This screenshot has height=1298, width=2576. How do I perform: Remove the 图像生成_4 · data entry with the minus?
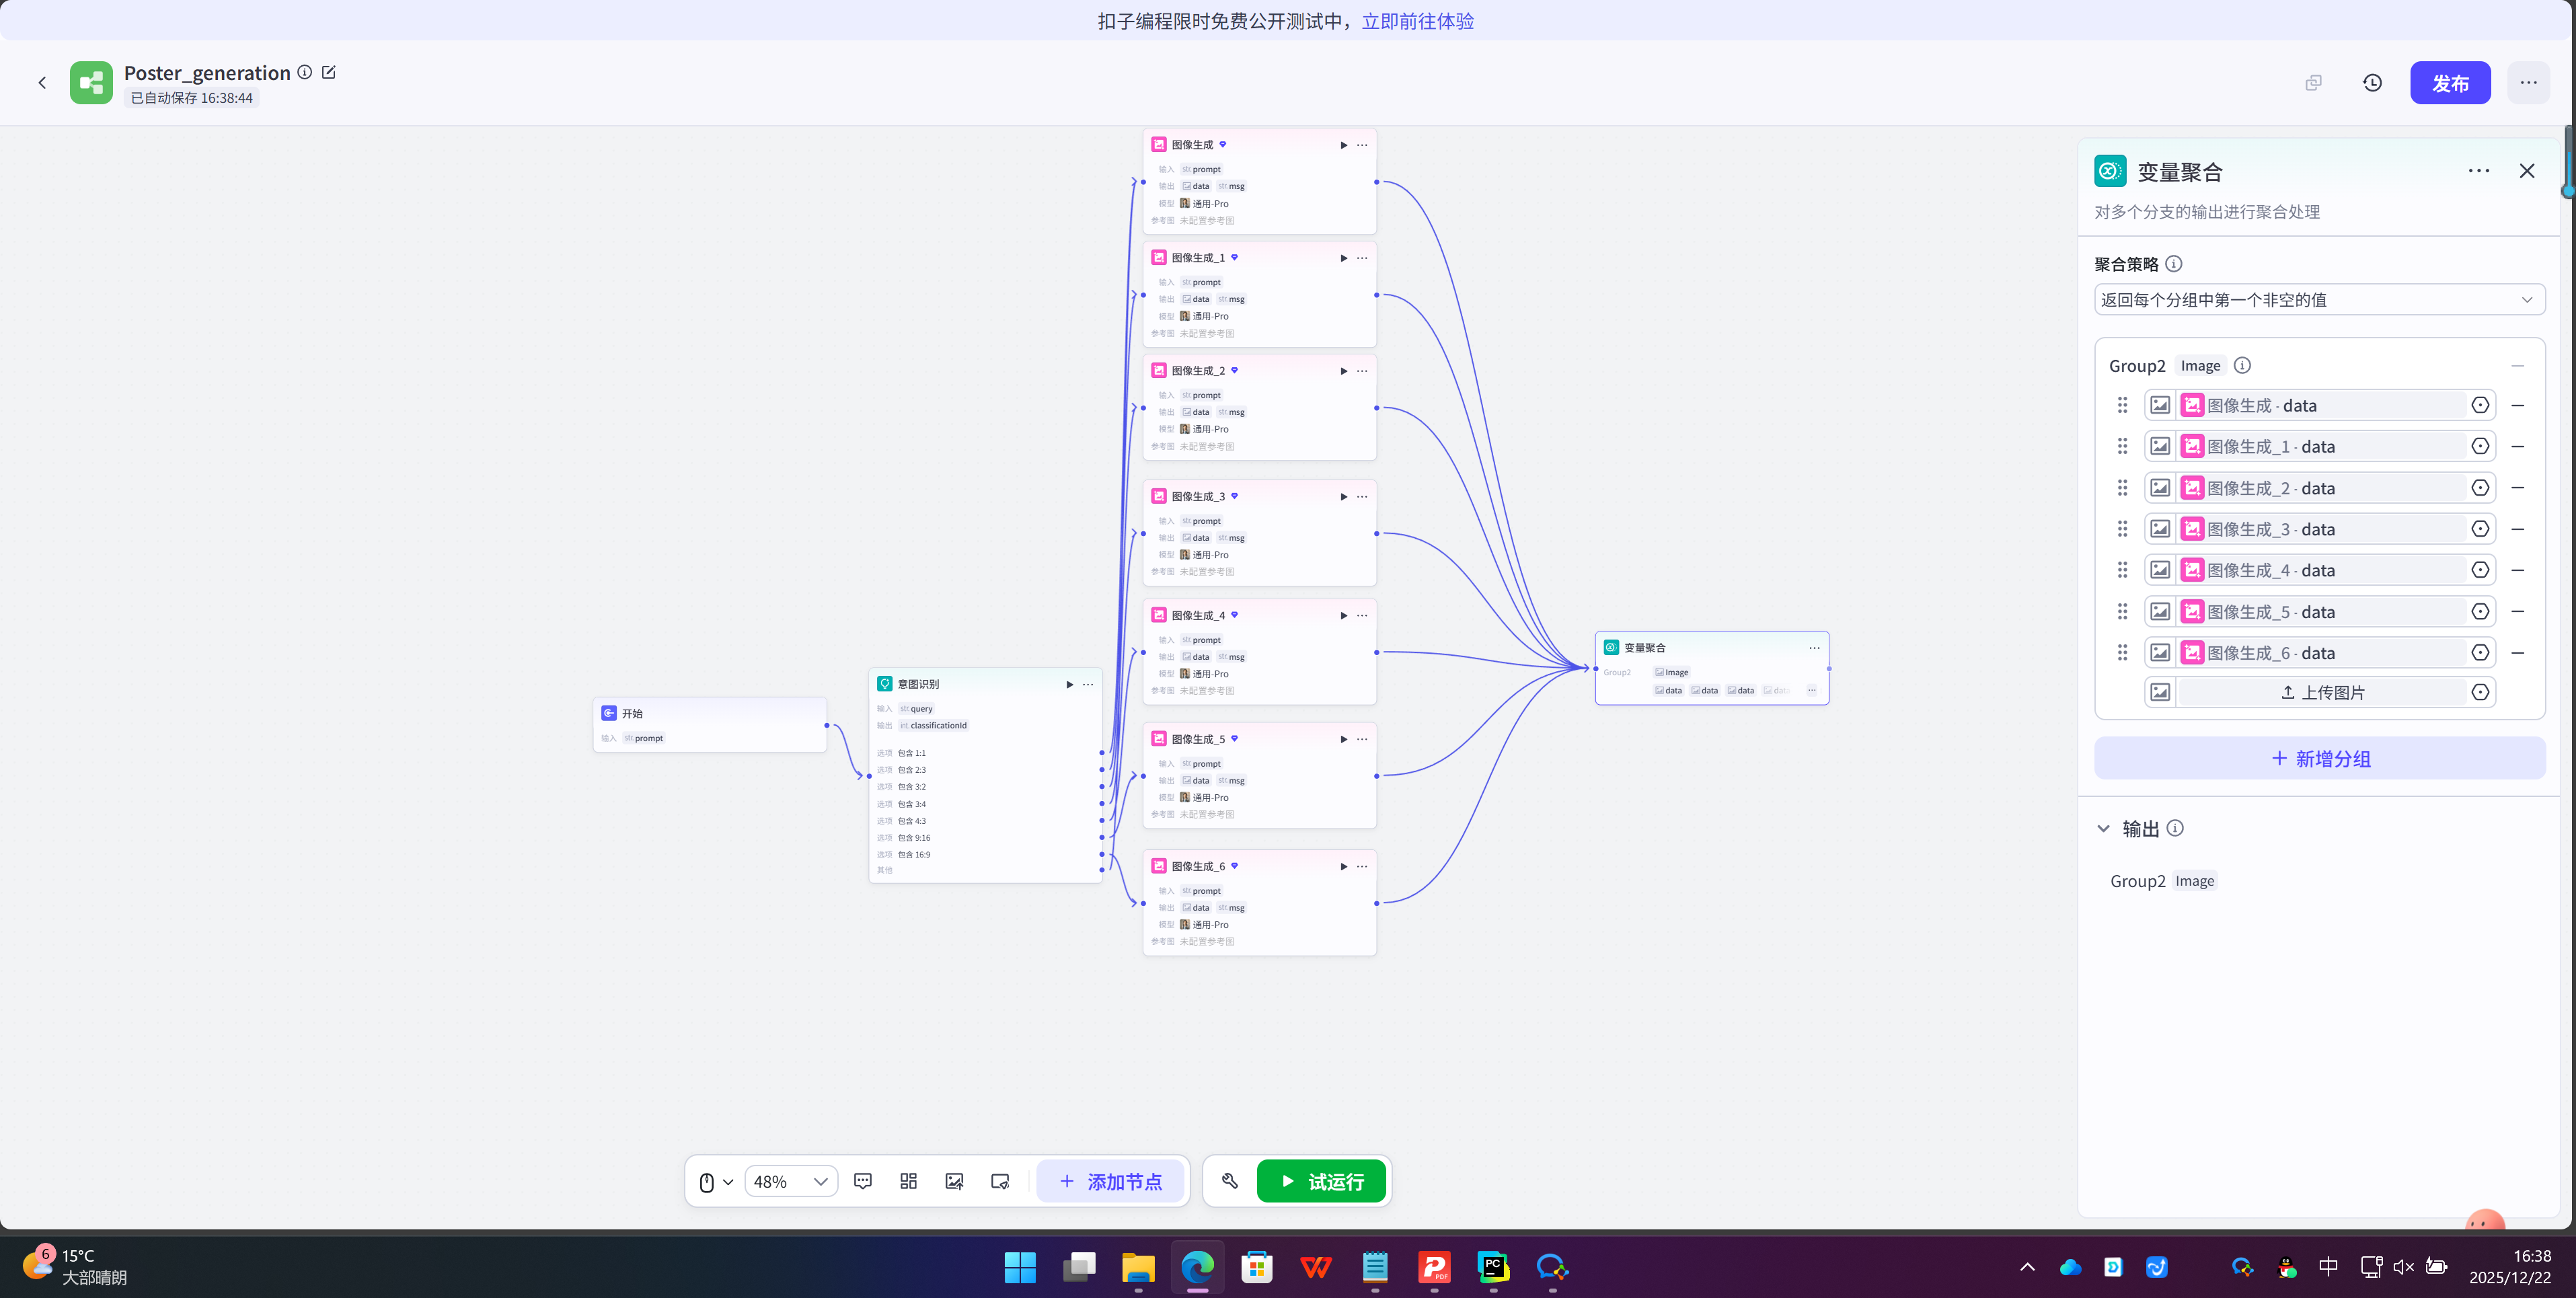(2518, 570)
